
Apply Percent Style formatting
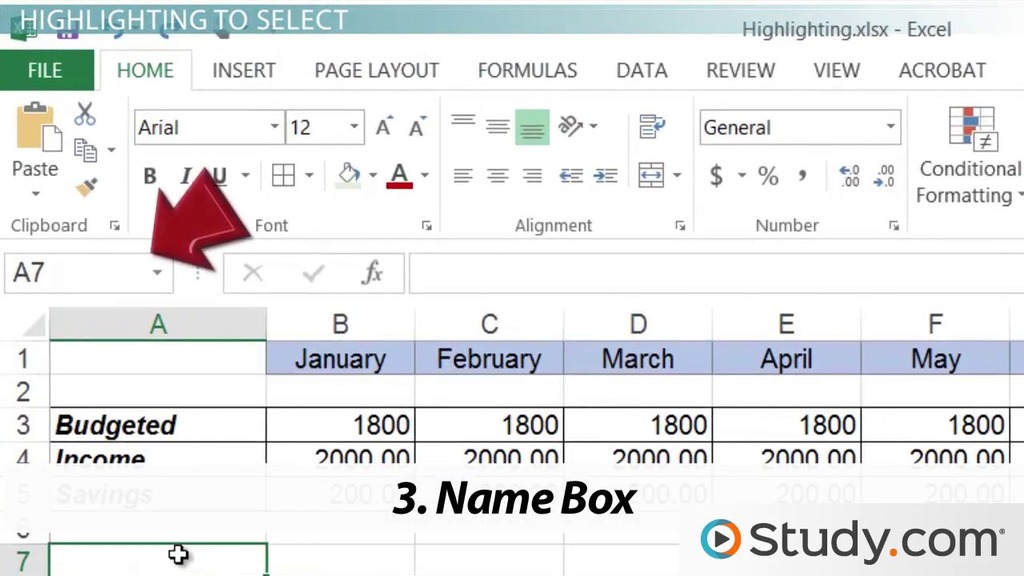pyautogui.click(x=768, y=176)
